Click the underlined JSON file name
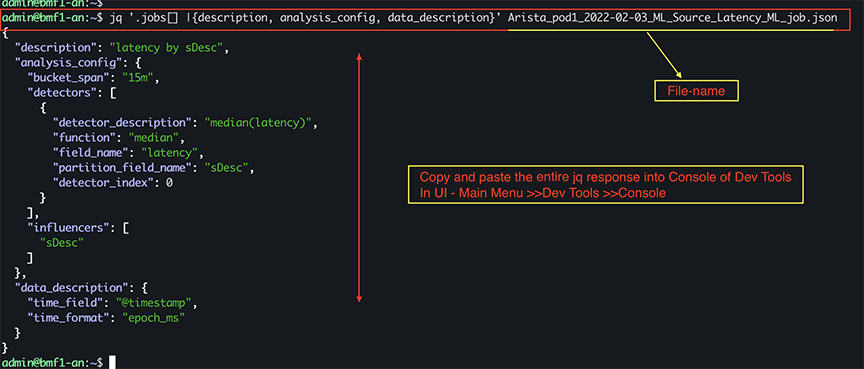This screenshot has height=369, width=864. [x=673, y=18]
